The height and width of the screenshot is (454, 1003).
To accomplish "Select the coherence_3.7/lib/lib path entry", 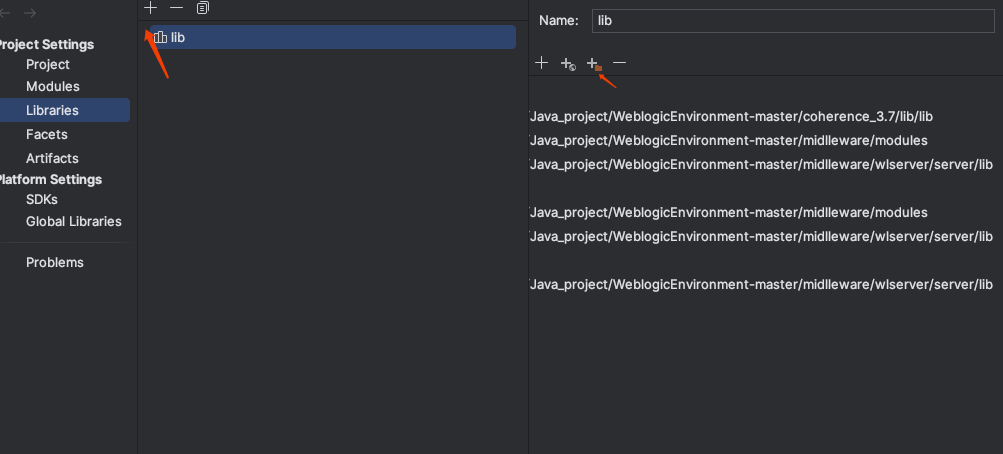I will coord(732,116).
